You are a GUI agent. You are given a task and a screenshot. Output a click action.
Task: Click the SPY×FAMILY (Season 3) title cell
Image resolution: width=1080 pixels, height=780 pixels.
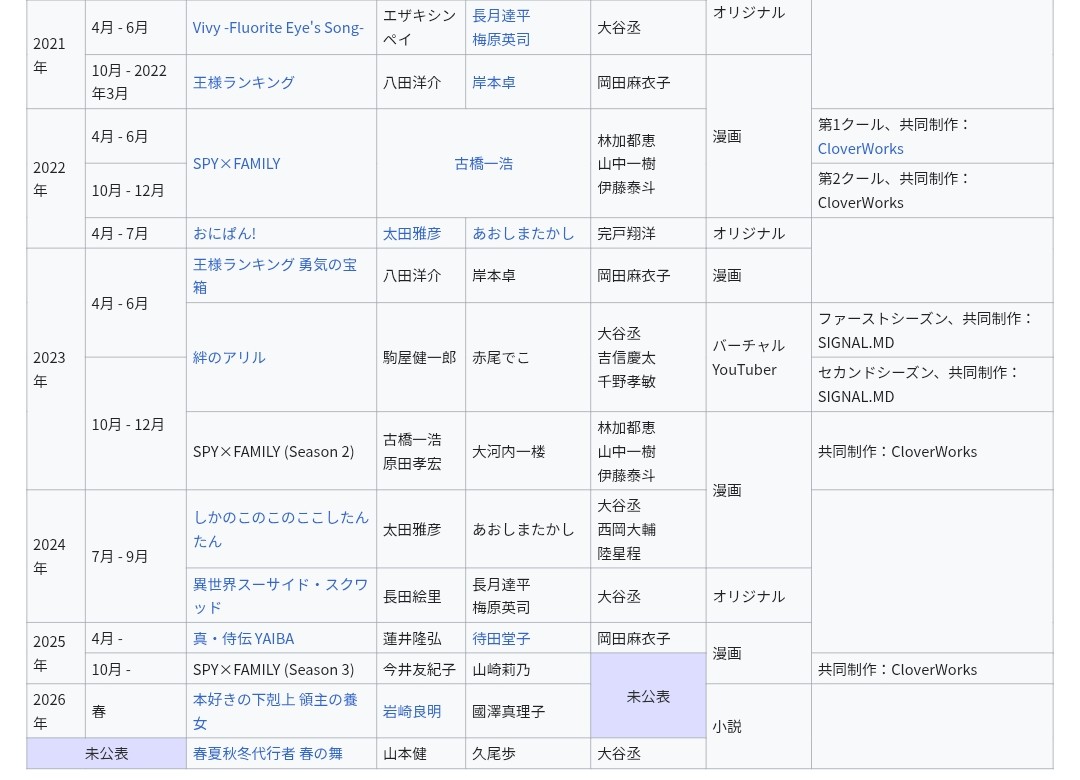click(281, 668)
